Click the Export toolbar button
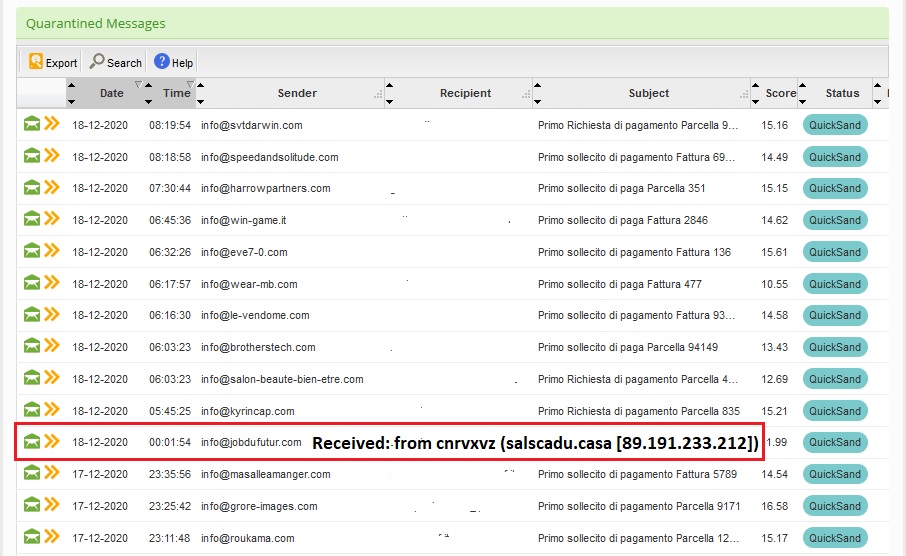Image resolution: width=906 pixels, height=556 pixels. [53, 62]
